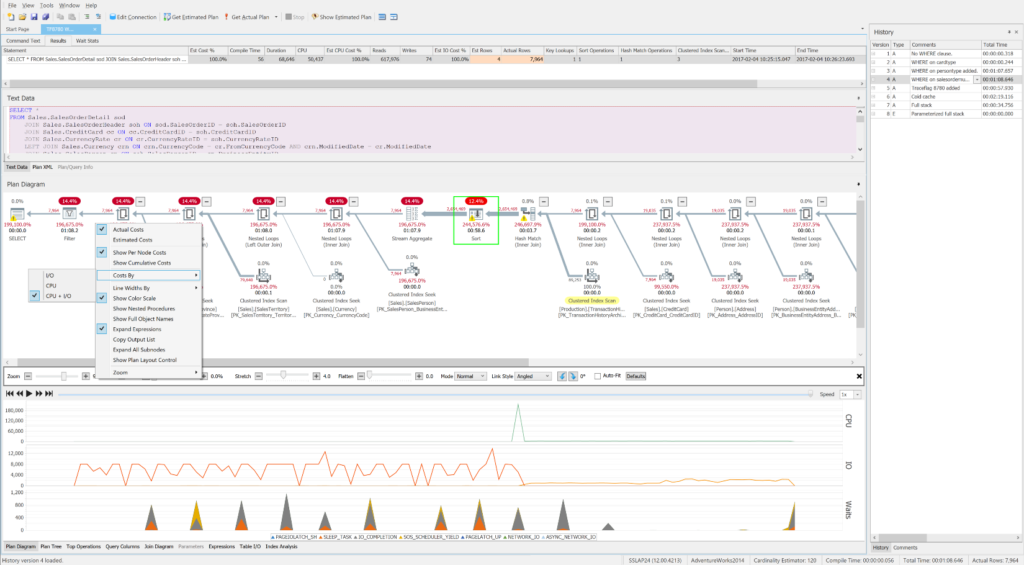This screenshot has height=565, width=1024.
Task: Select the CreditCard Clustered Index Seek icon
Action: click(666, 276)
